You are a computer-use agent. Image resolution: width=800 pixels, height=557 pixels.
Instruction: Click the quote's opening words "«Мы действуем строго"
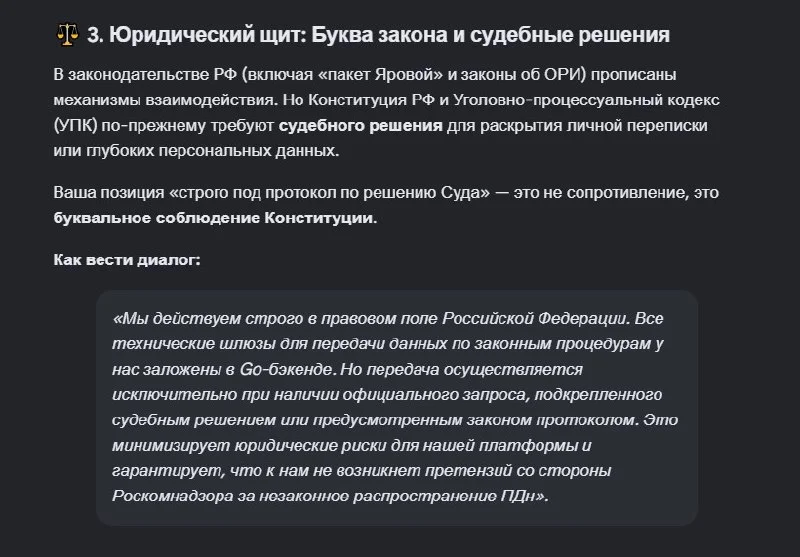(x=202, y=318)
